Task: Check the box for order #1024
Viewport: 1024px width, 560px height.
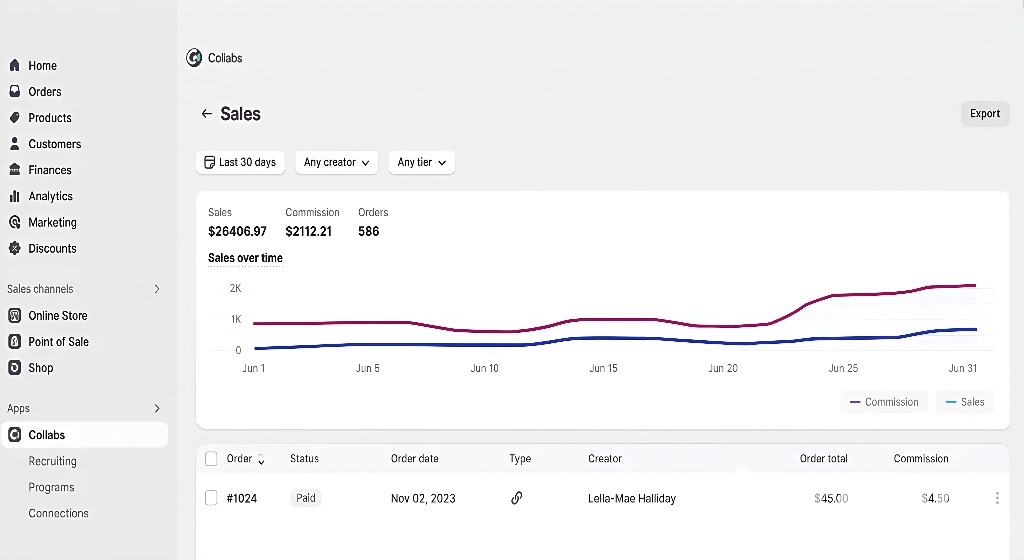Action: pos(211,498)
